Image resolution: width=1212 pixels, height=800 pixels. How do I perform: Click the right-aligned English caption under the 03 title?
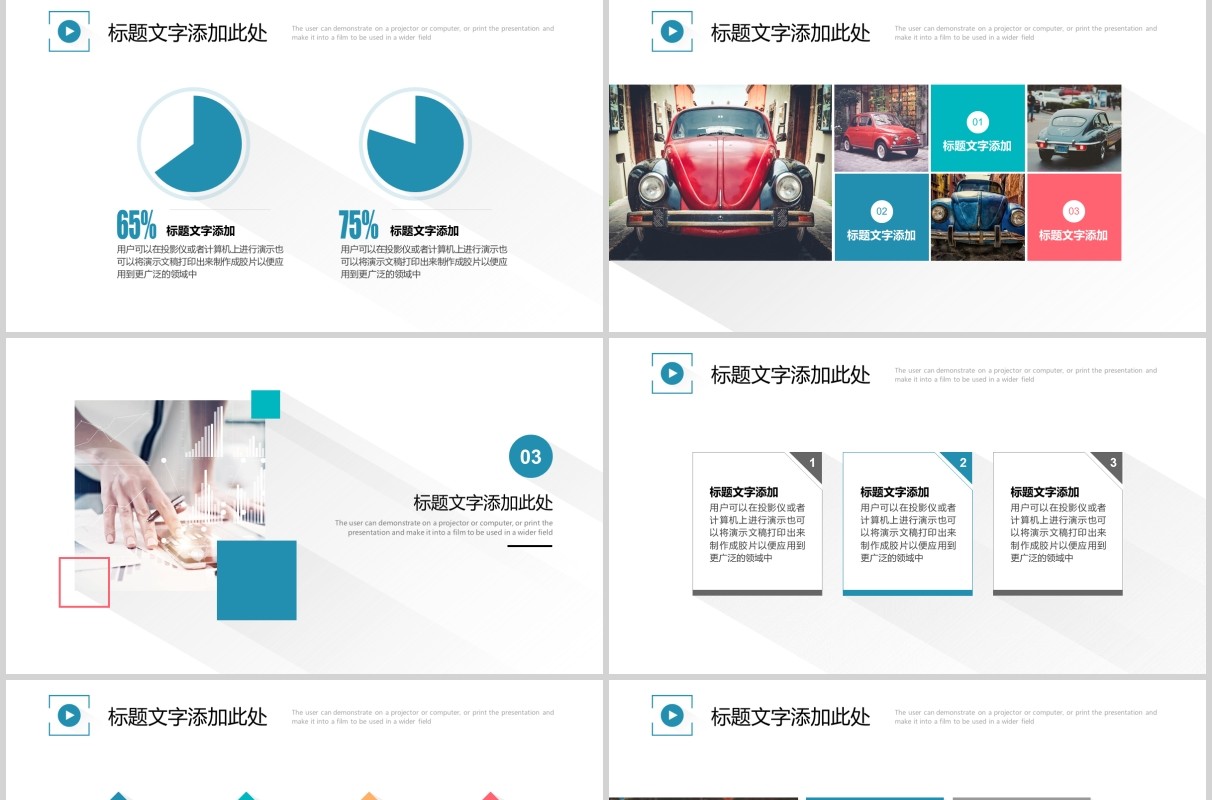[x=444, y=527]
